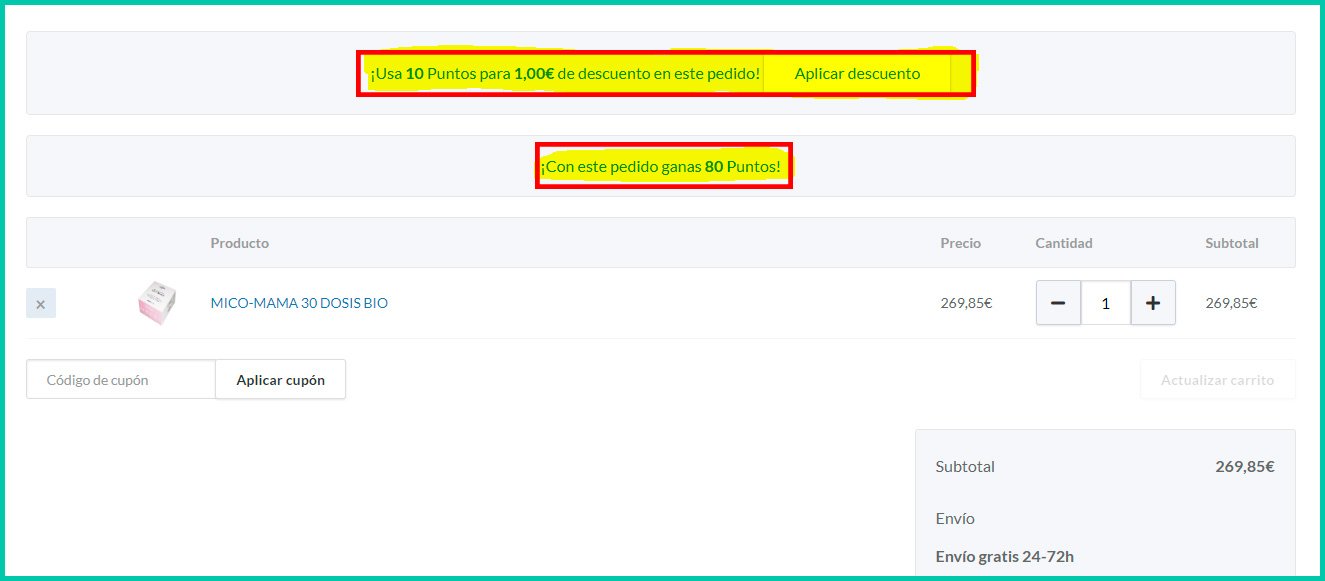This screenshot has height=581, width=1325.
Task: Select Envío gratis 24-72h shipping option
Action: click(1004, 557)
